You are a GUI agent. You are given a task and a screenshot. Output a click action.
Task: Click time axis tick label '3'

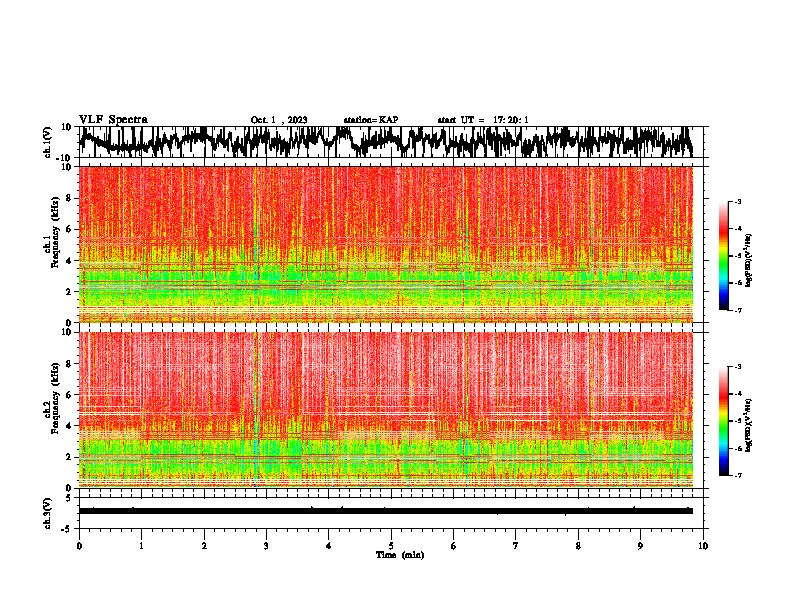[266, 546]
